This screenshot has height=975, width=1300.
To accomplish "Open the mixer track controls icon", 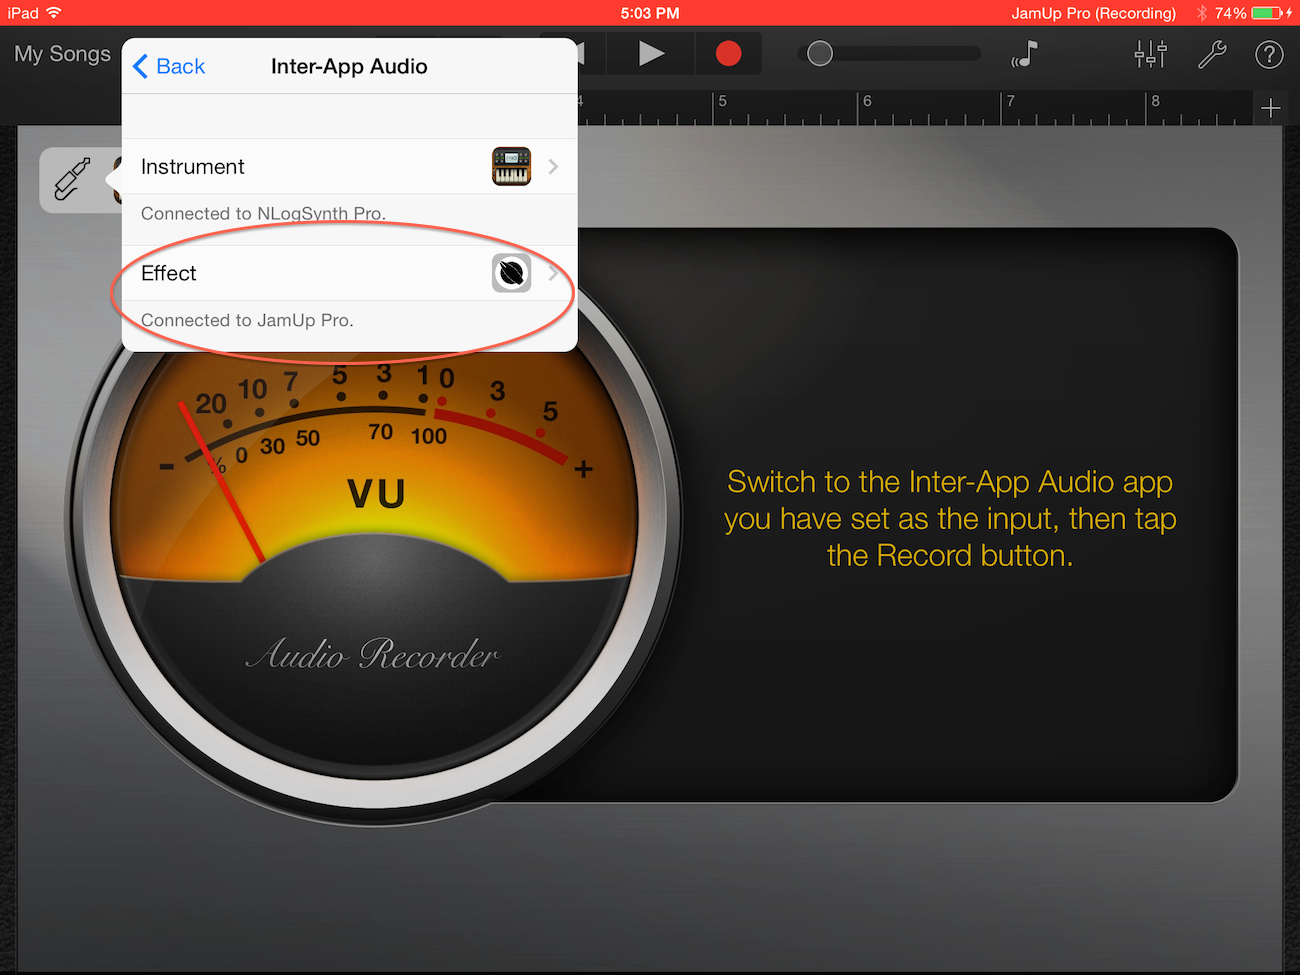I will (1150, 53).
